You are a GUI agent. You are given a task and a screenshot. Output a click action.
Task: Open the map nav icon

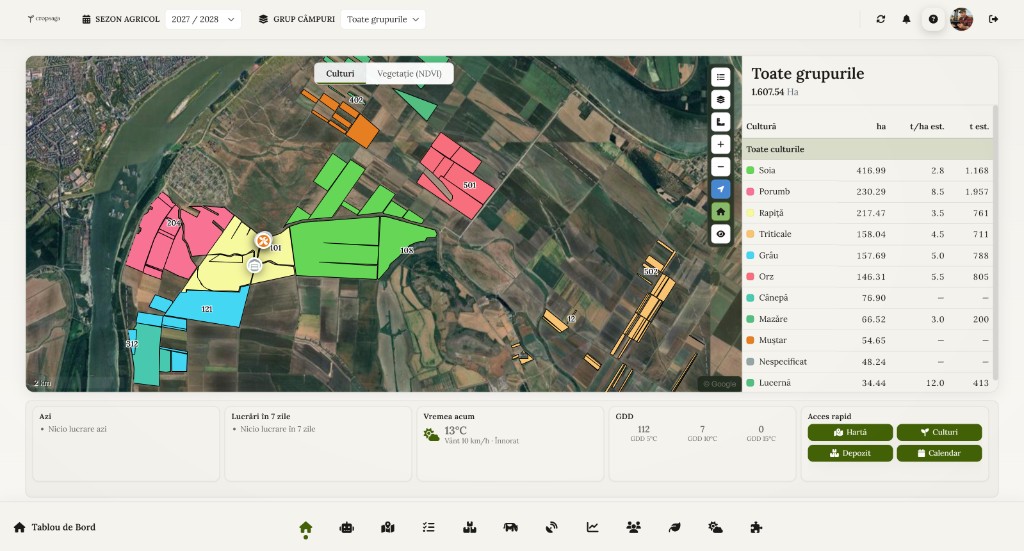388,527
